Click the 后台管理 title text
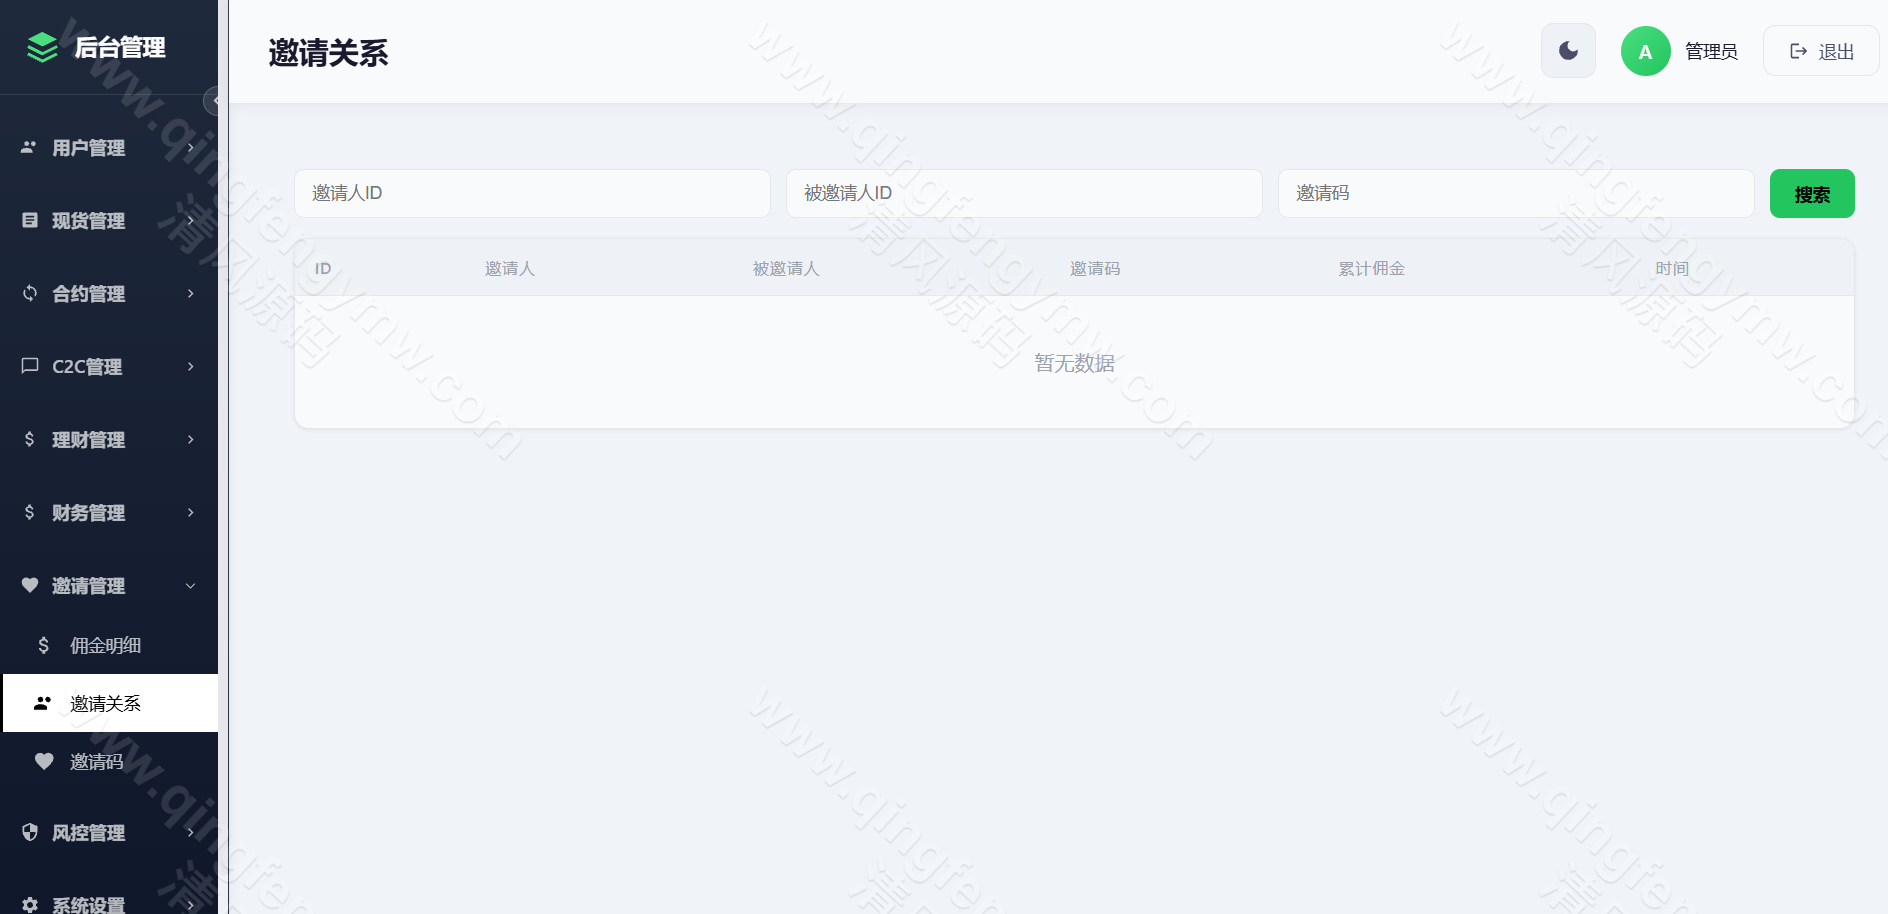Viewport: 1888px width, 914px height. point(120,47)
